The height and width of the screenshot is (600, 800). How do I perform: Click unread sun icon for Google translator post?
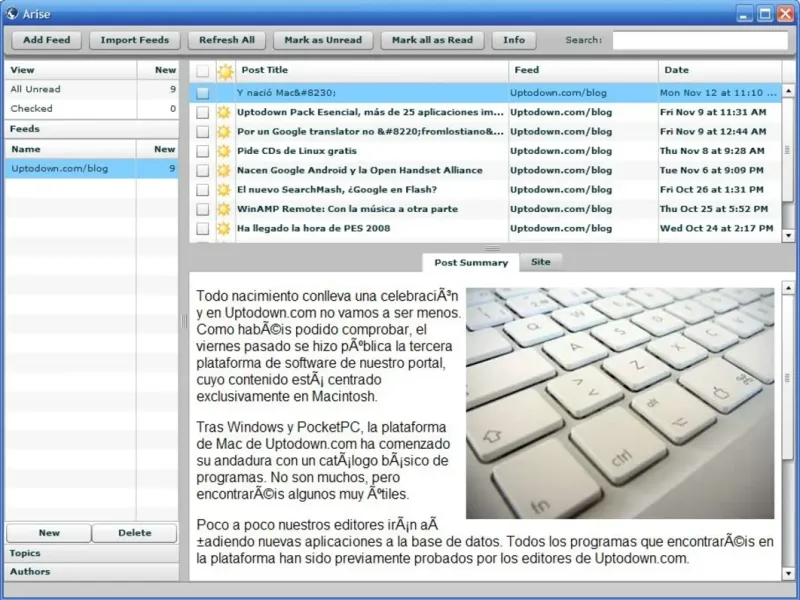pos(224,132)
